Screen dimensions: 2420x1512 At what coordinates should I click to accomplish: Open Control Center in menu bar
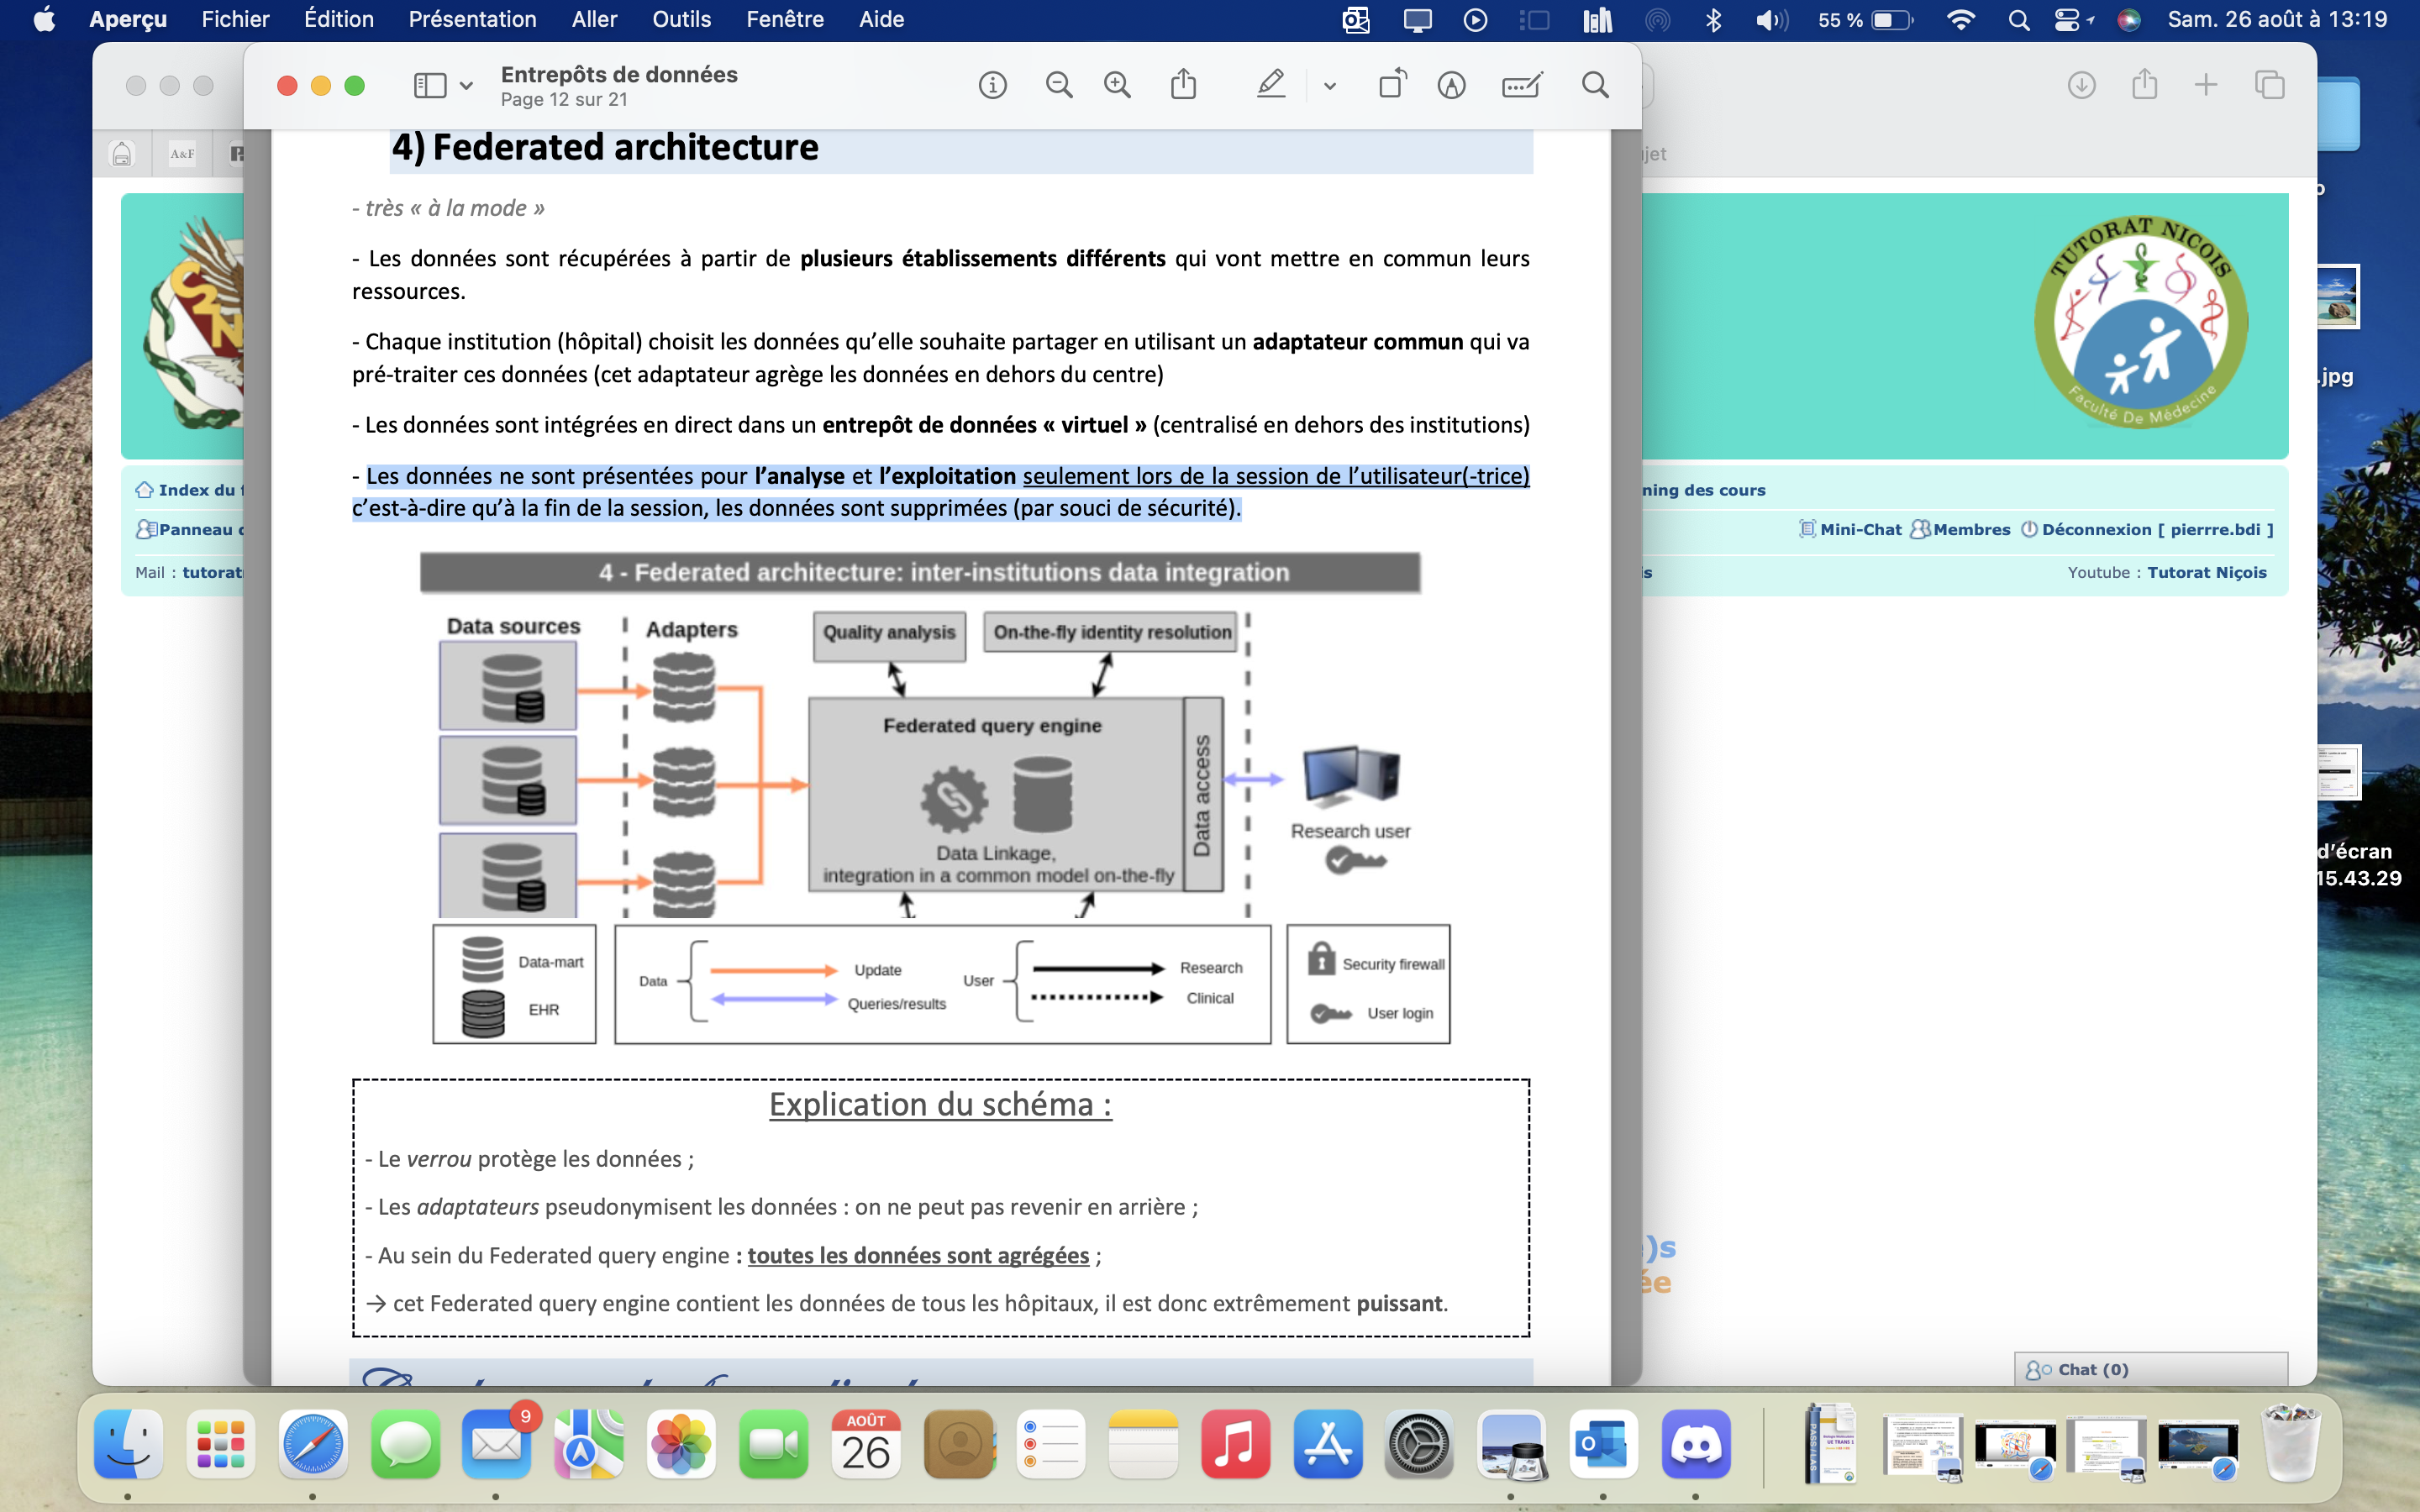click(x=2068, y=20)
